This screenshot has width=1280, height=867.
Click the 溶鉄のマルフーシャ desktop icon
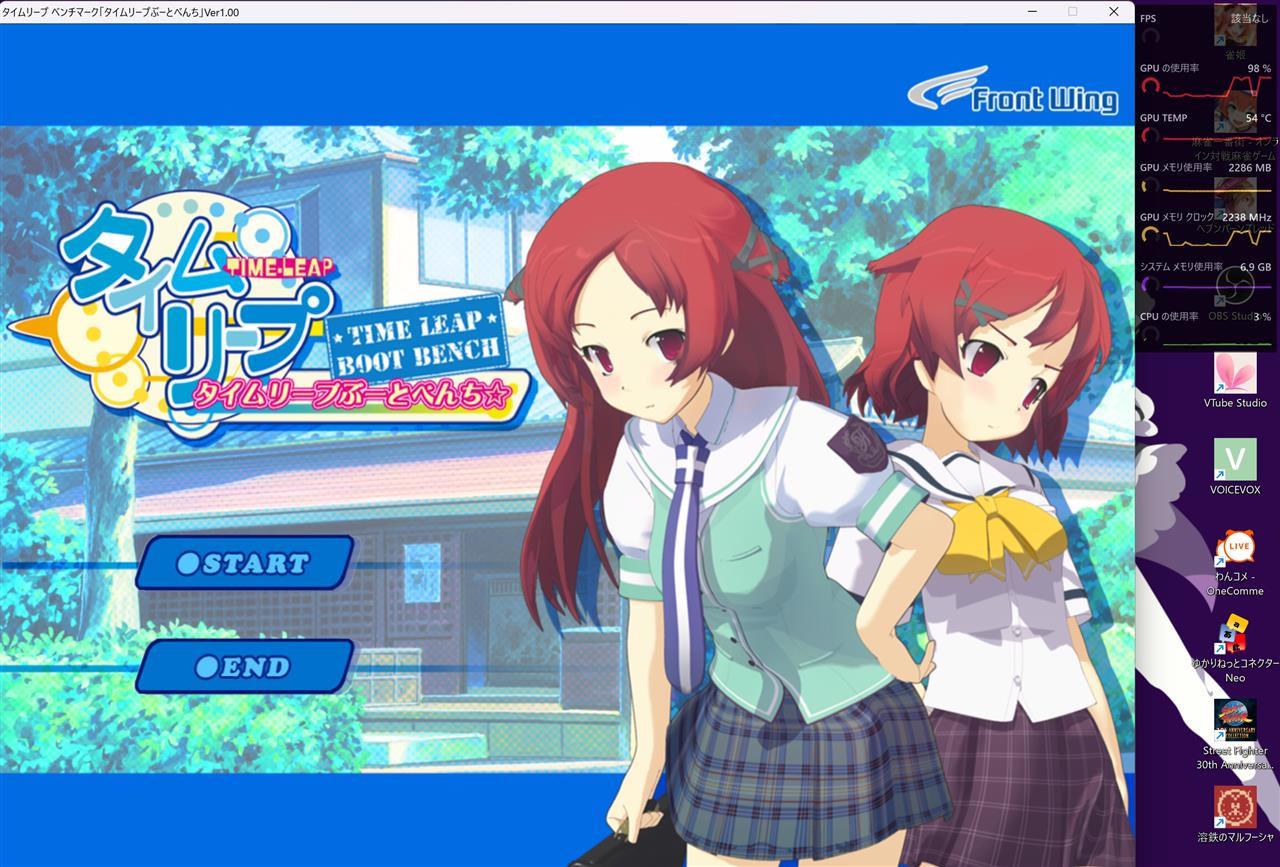(1235, 815)
